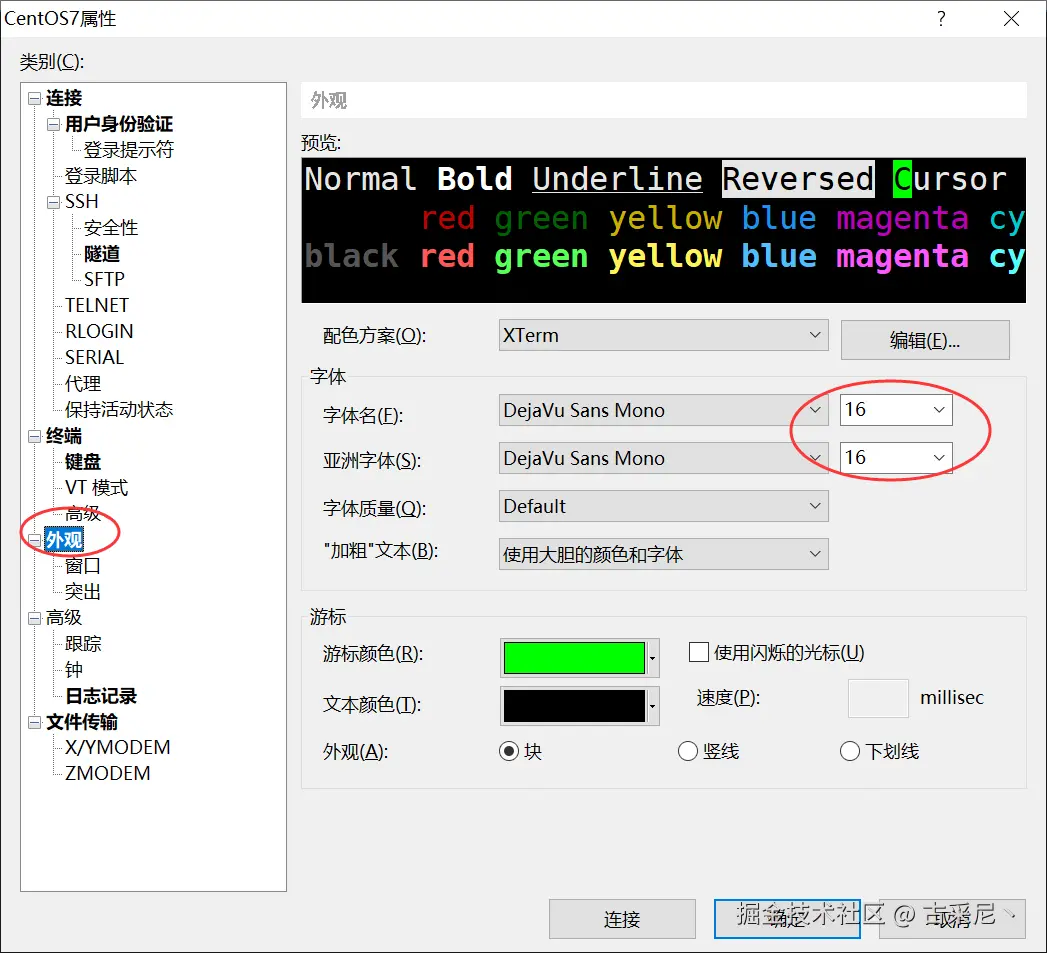Click the 连接 button

[622, 918]
